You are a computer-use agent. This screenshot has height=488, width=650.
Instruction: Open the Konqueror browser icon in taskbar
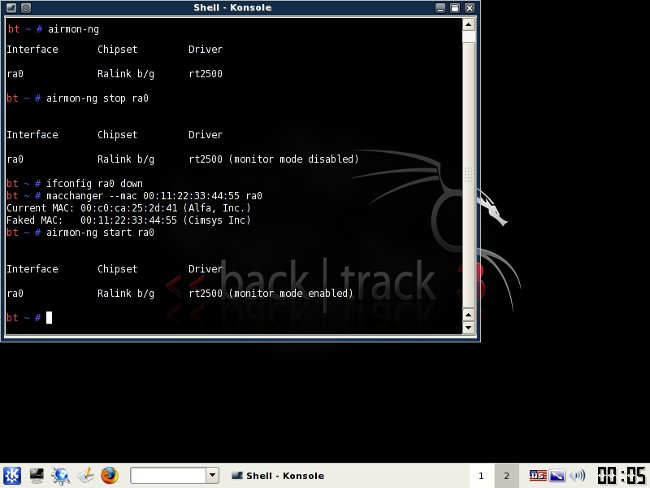coord(61,476)
